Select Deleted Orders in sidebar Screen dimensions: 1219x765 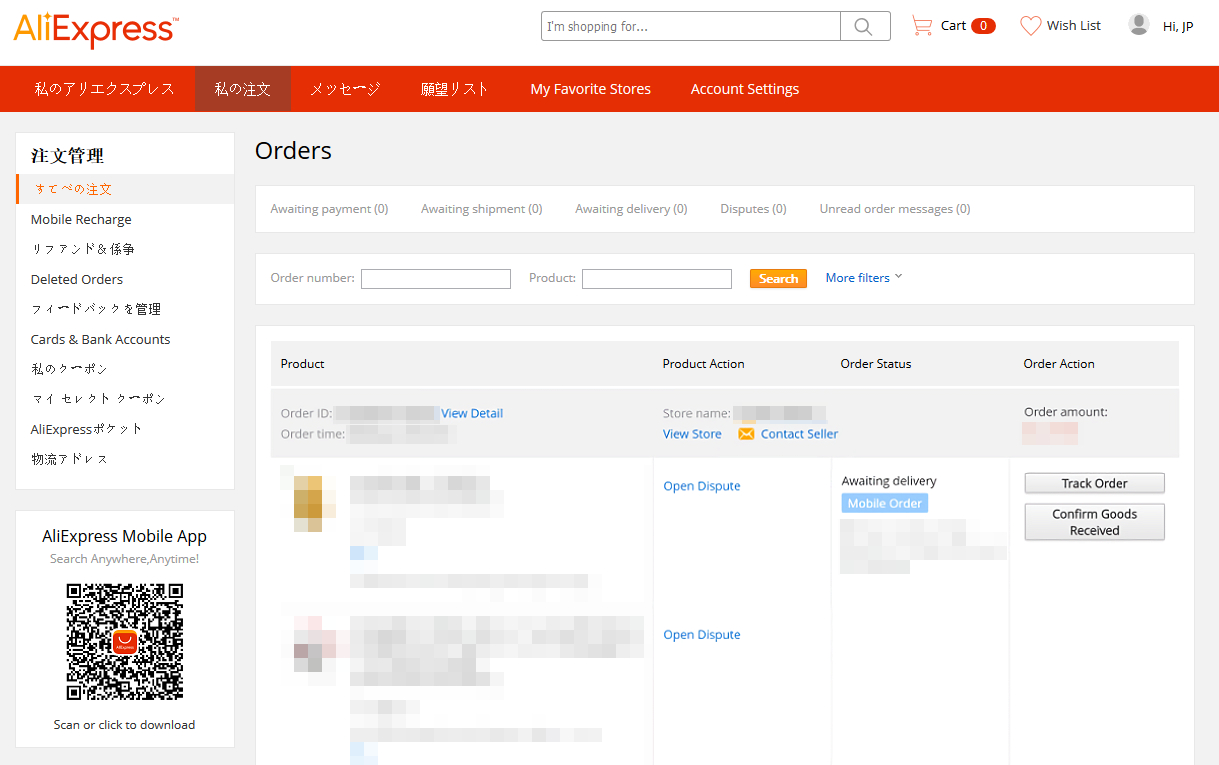coord(77,279)
